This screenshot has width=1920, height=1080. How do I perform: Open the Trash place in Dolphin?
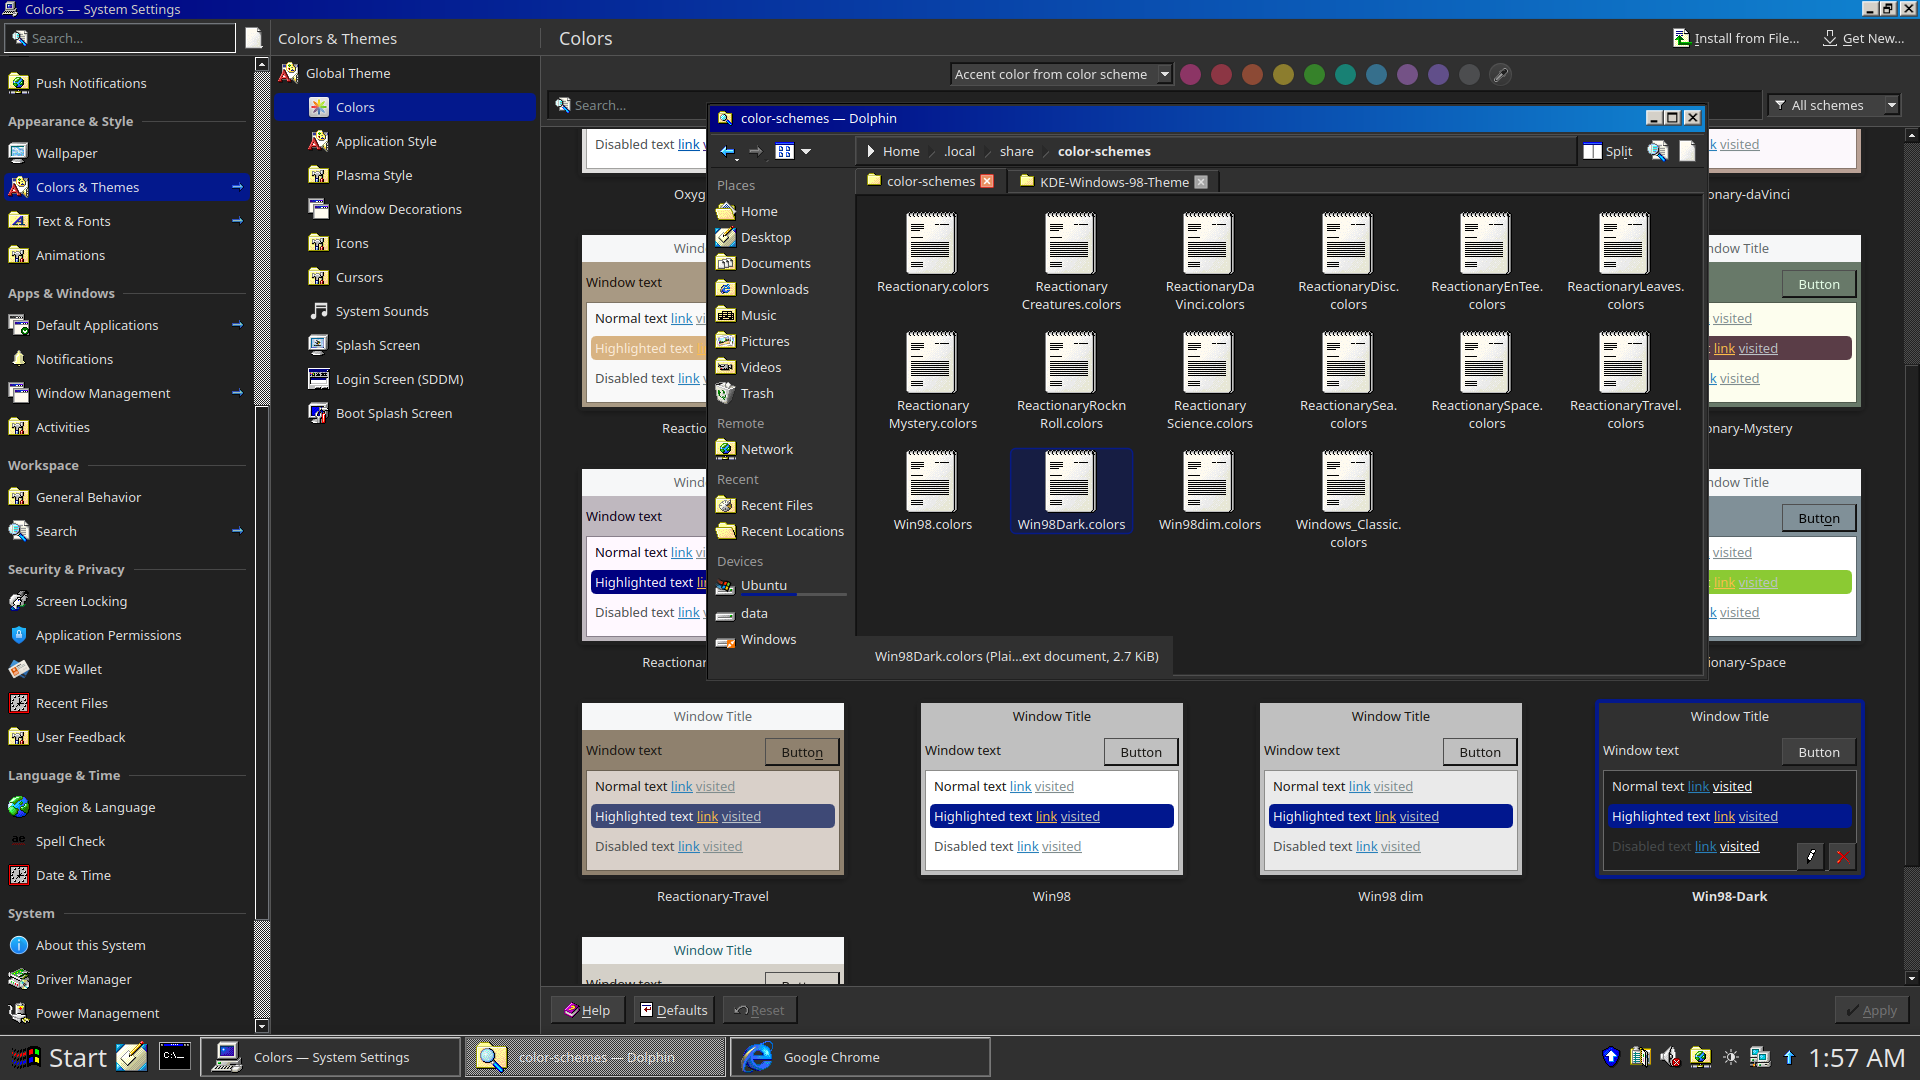click(756, 394)
